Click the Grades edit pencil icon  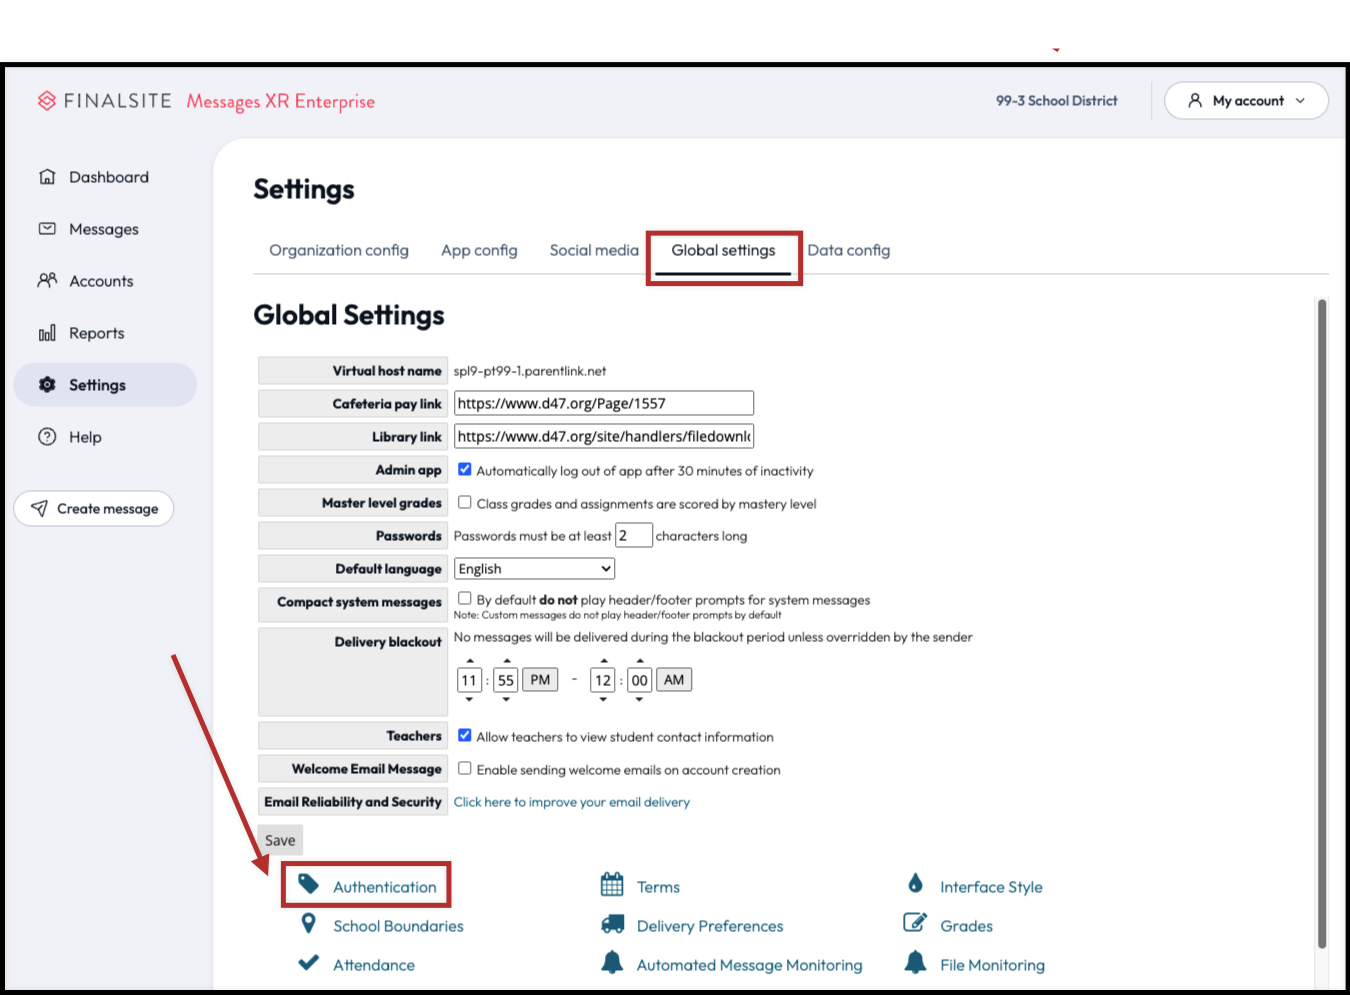click(x=915, y=923)
